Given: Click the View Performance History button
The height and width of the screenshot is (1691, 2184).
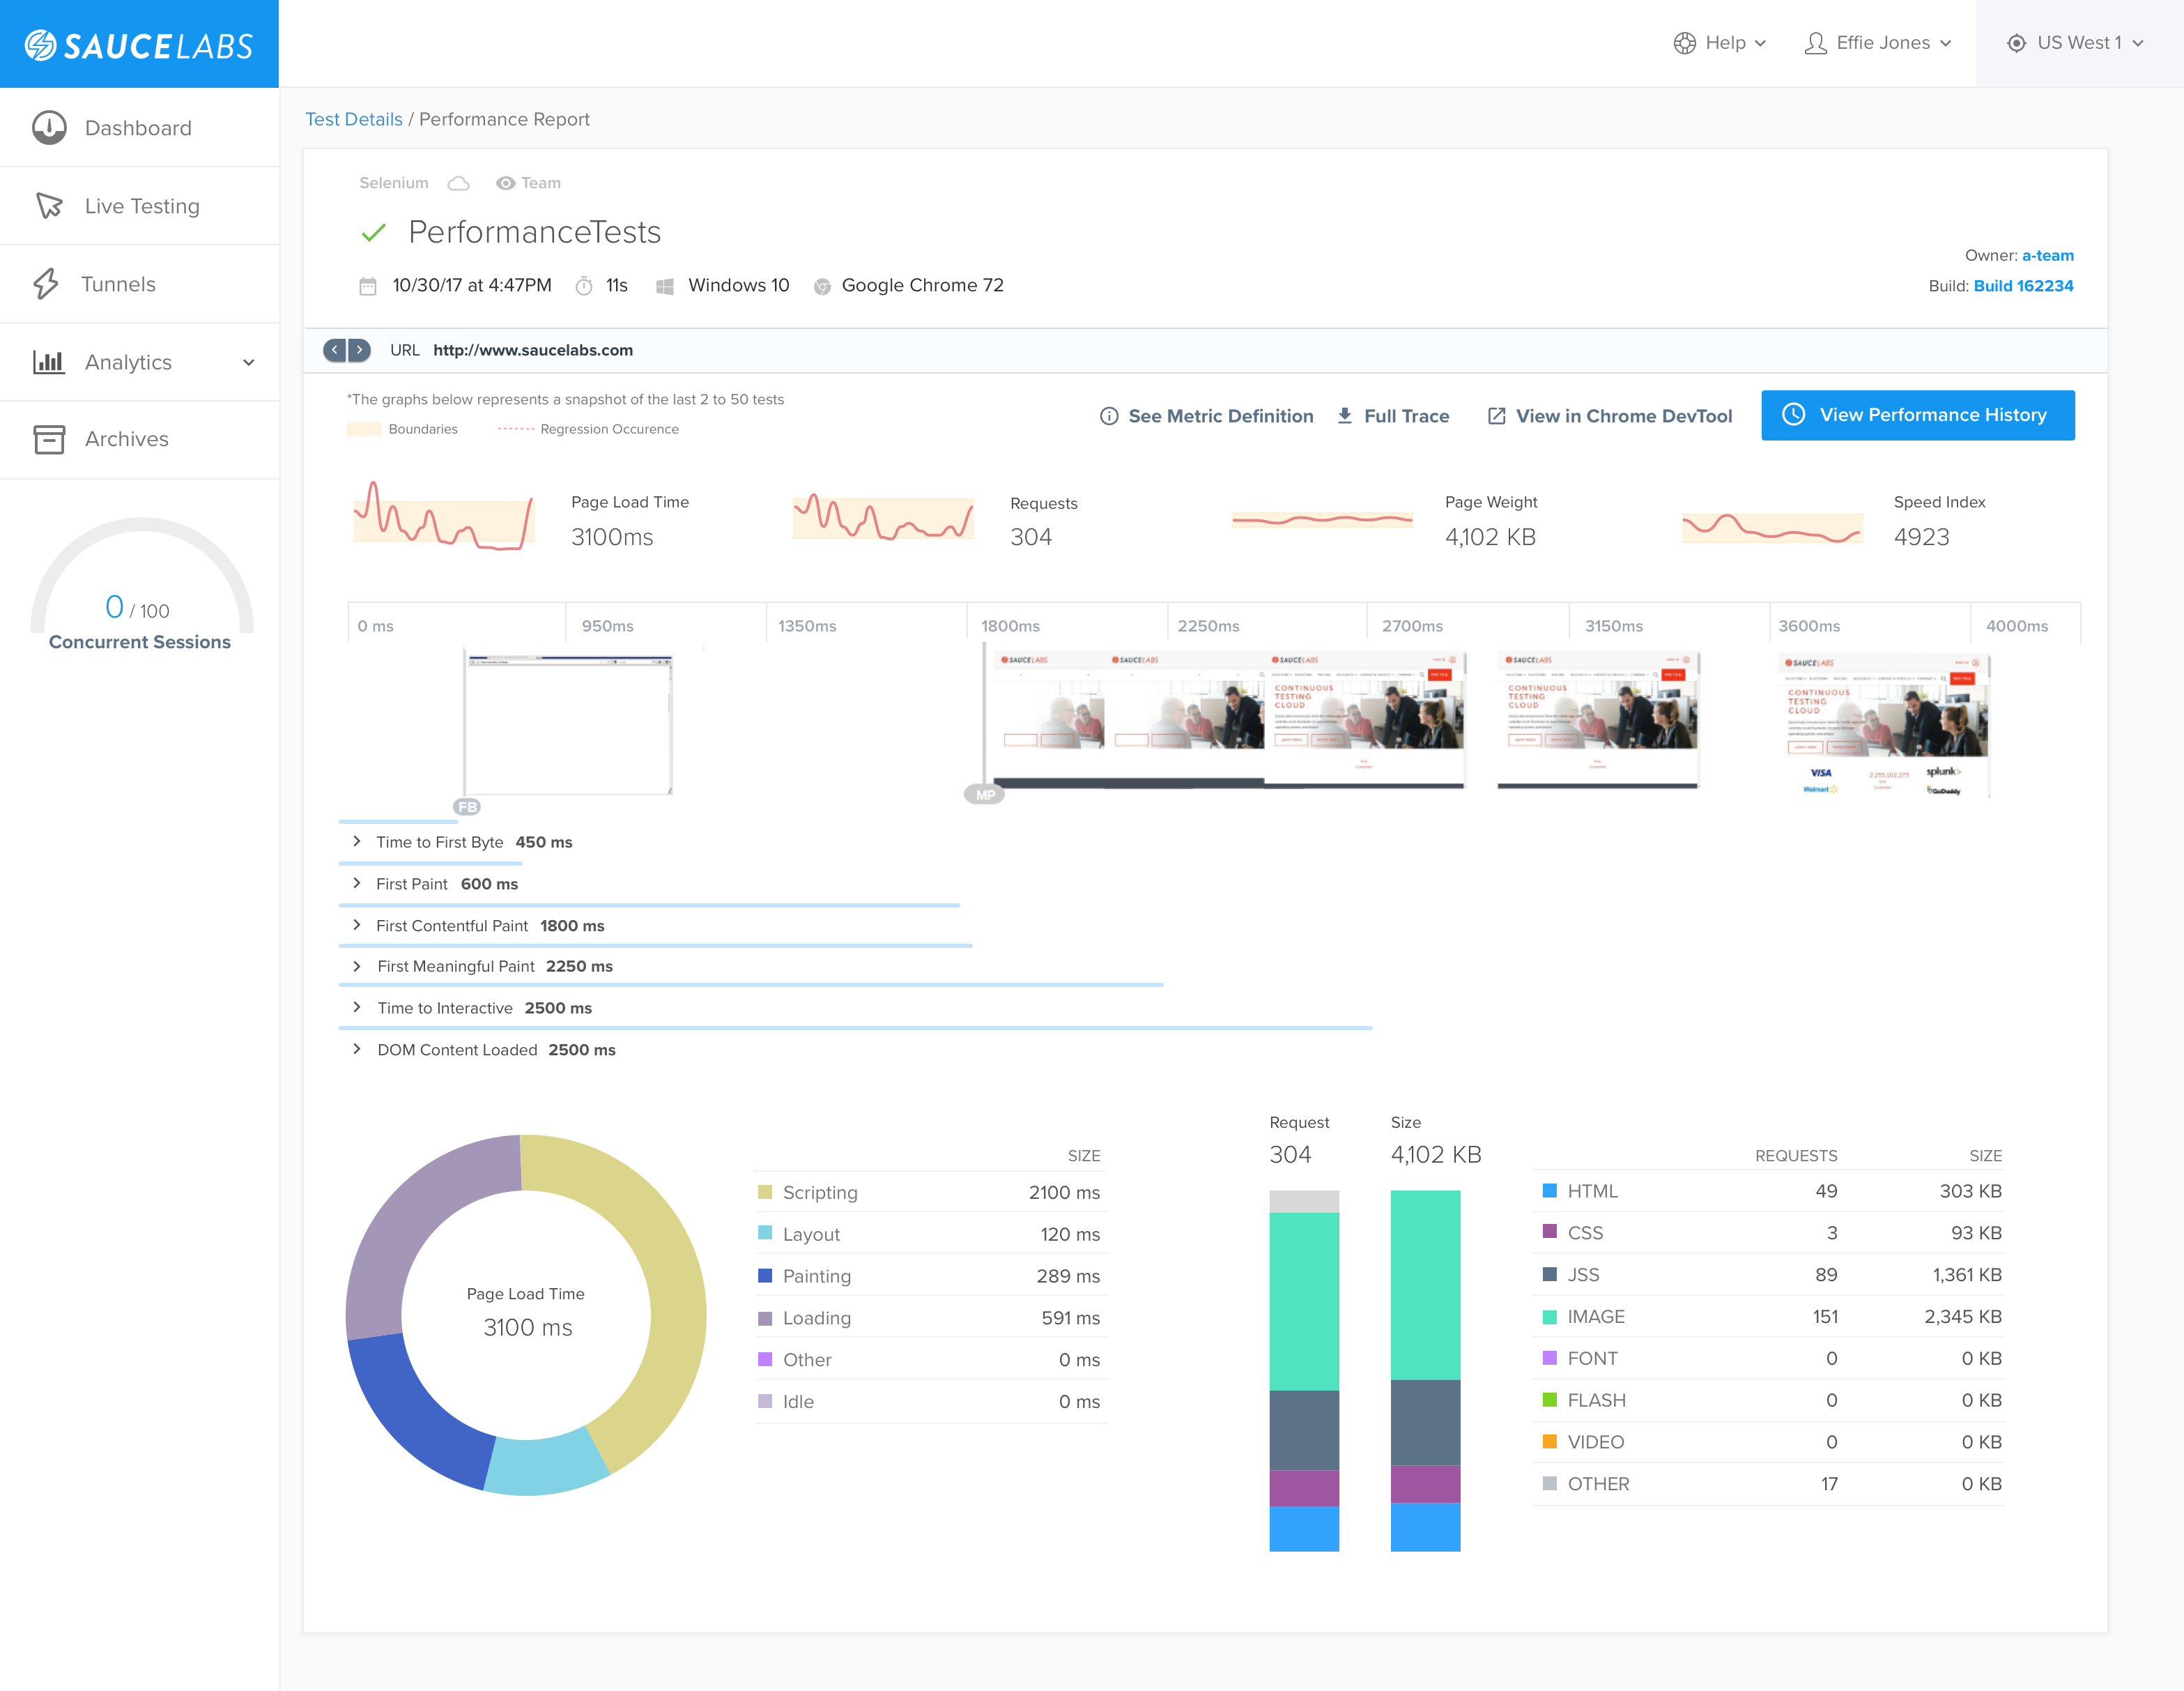Looking at the screenshot, I should click(1917, 415).
